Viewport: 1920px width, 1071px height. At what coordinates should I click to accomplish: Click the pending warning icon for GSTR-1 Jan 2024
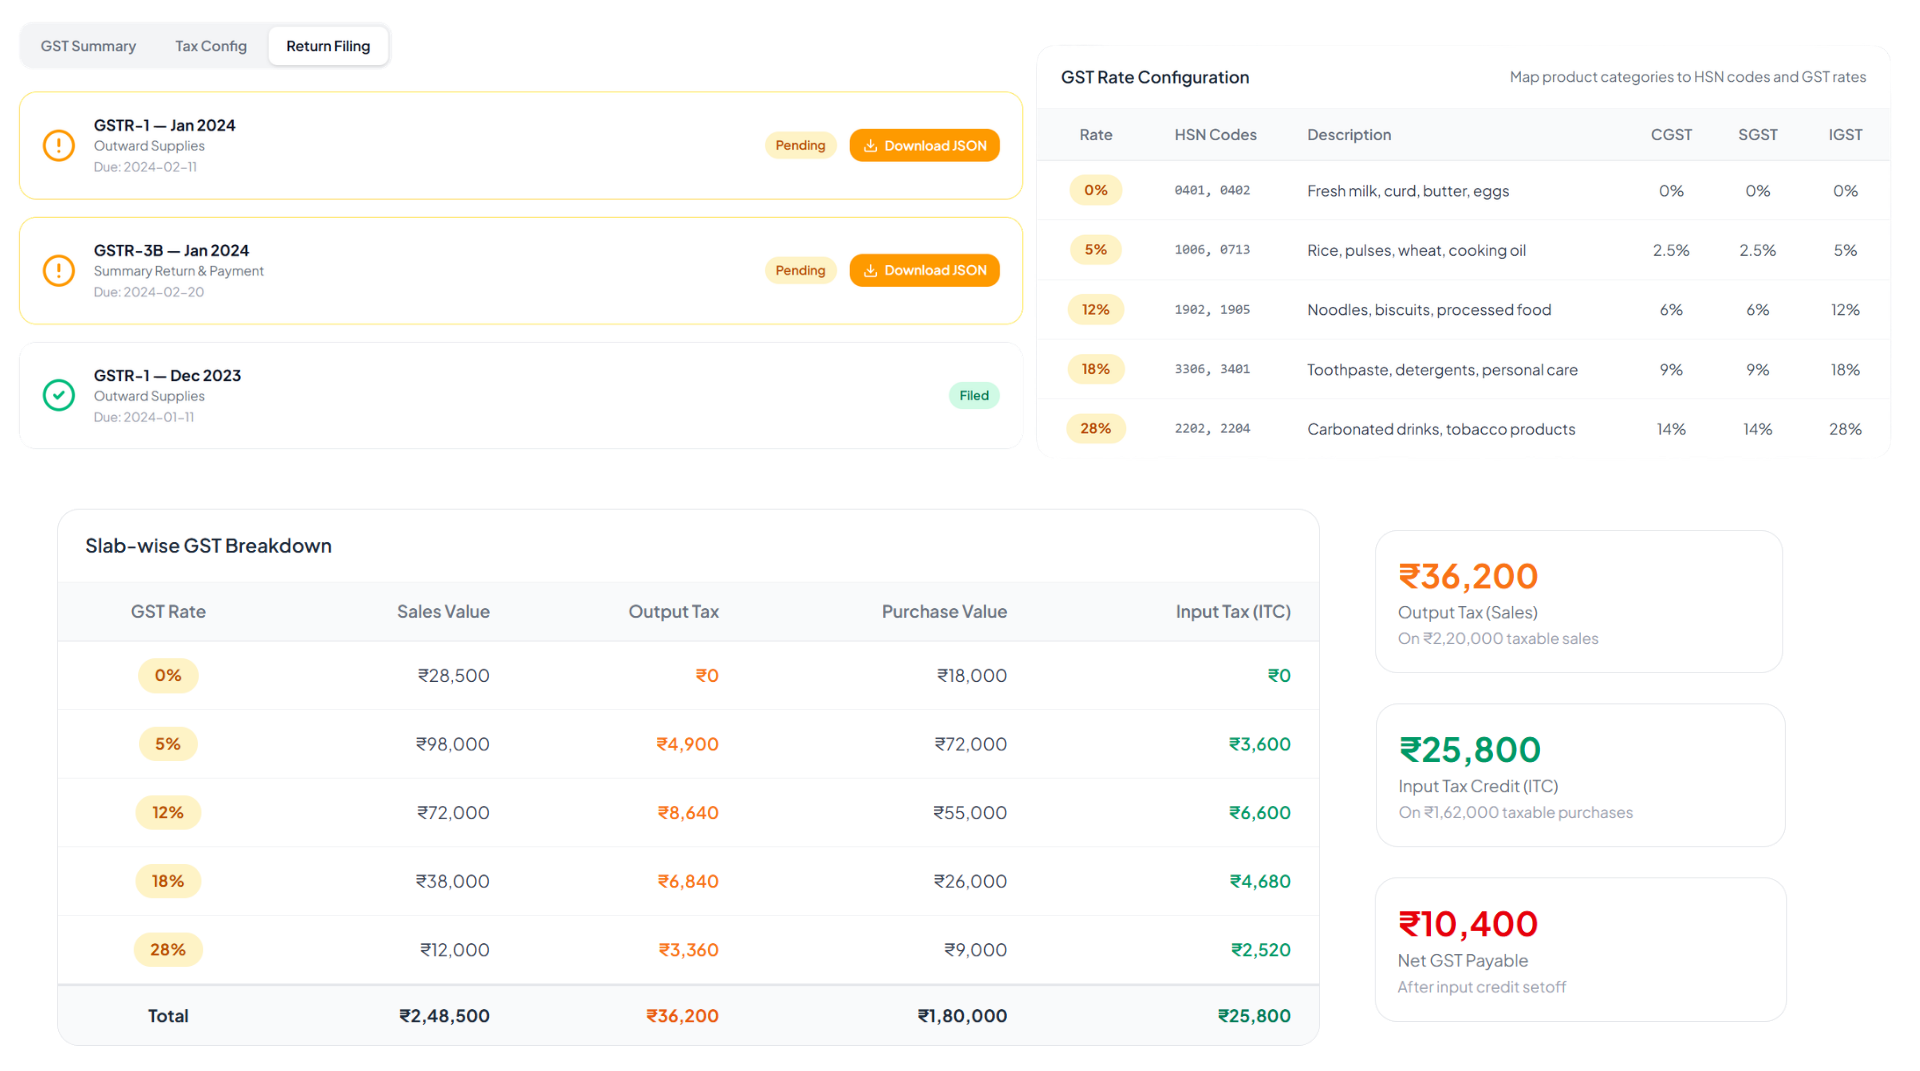59,146
